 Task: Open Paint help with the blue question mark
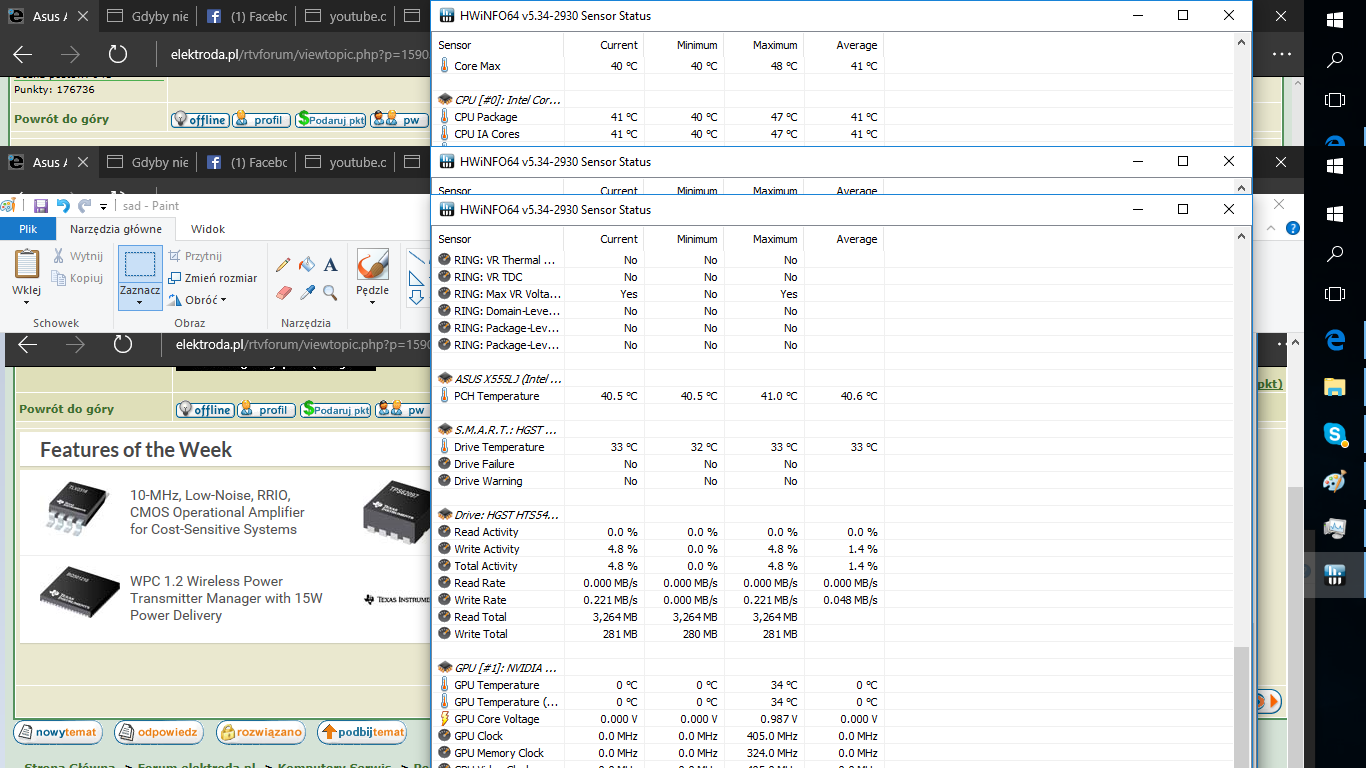1293,229
